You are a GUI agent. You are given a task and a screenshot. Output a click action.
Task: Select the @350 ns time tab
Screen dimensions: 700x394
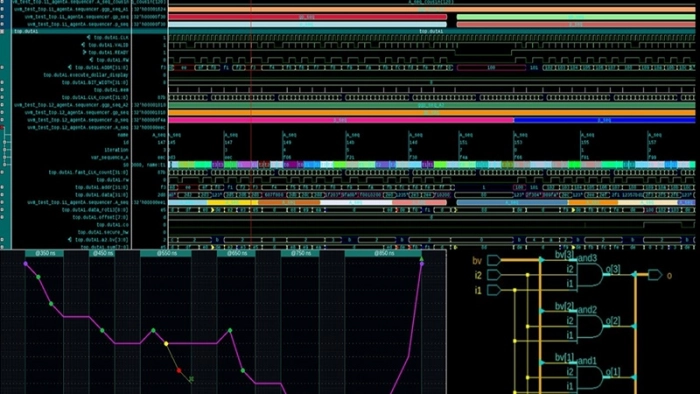44,253
